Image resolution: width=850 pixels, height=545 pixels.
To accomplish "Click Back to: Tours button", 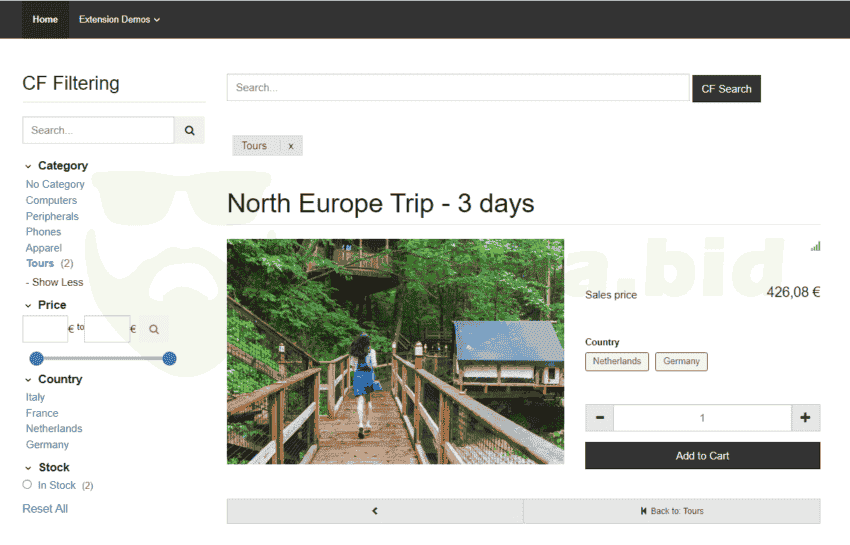I will (672, 511).
